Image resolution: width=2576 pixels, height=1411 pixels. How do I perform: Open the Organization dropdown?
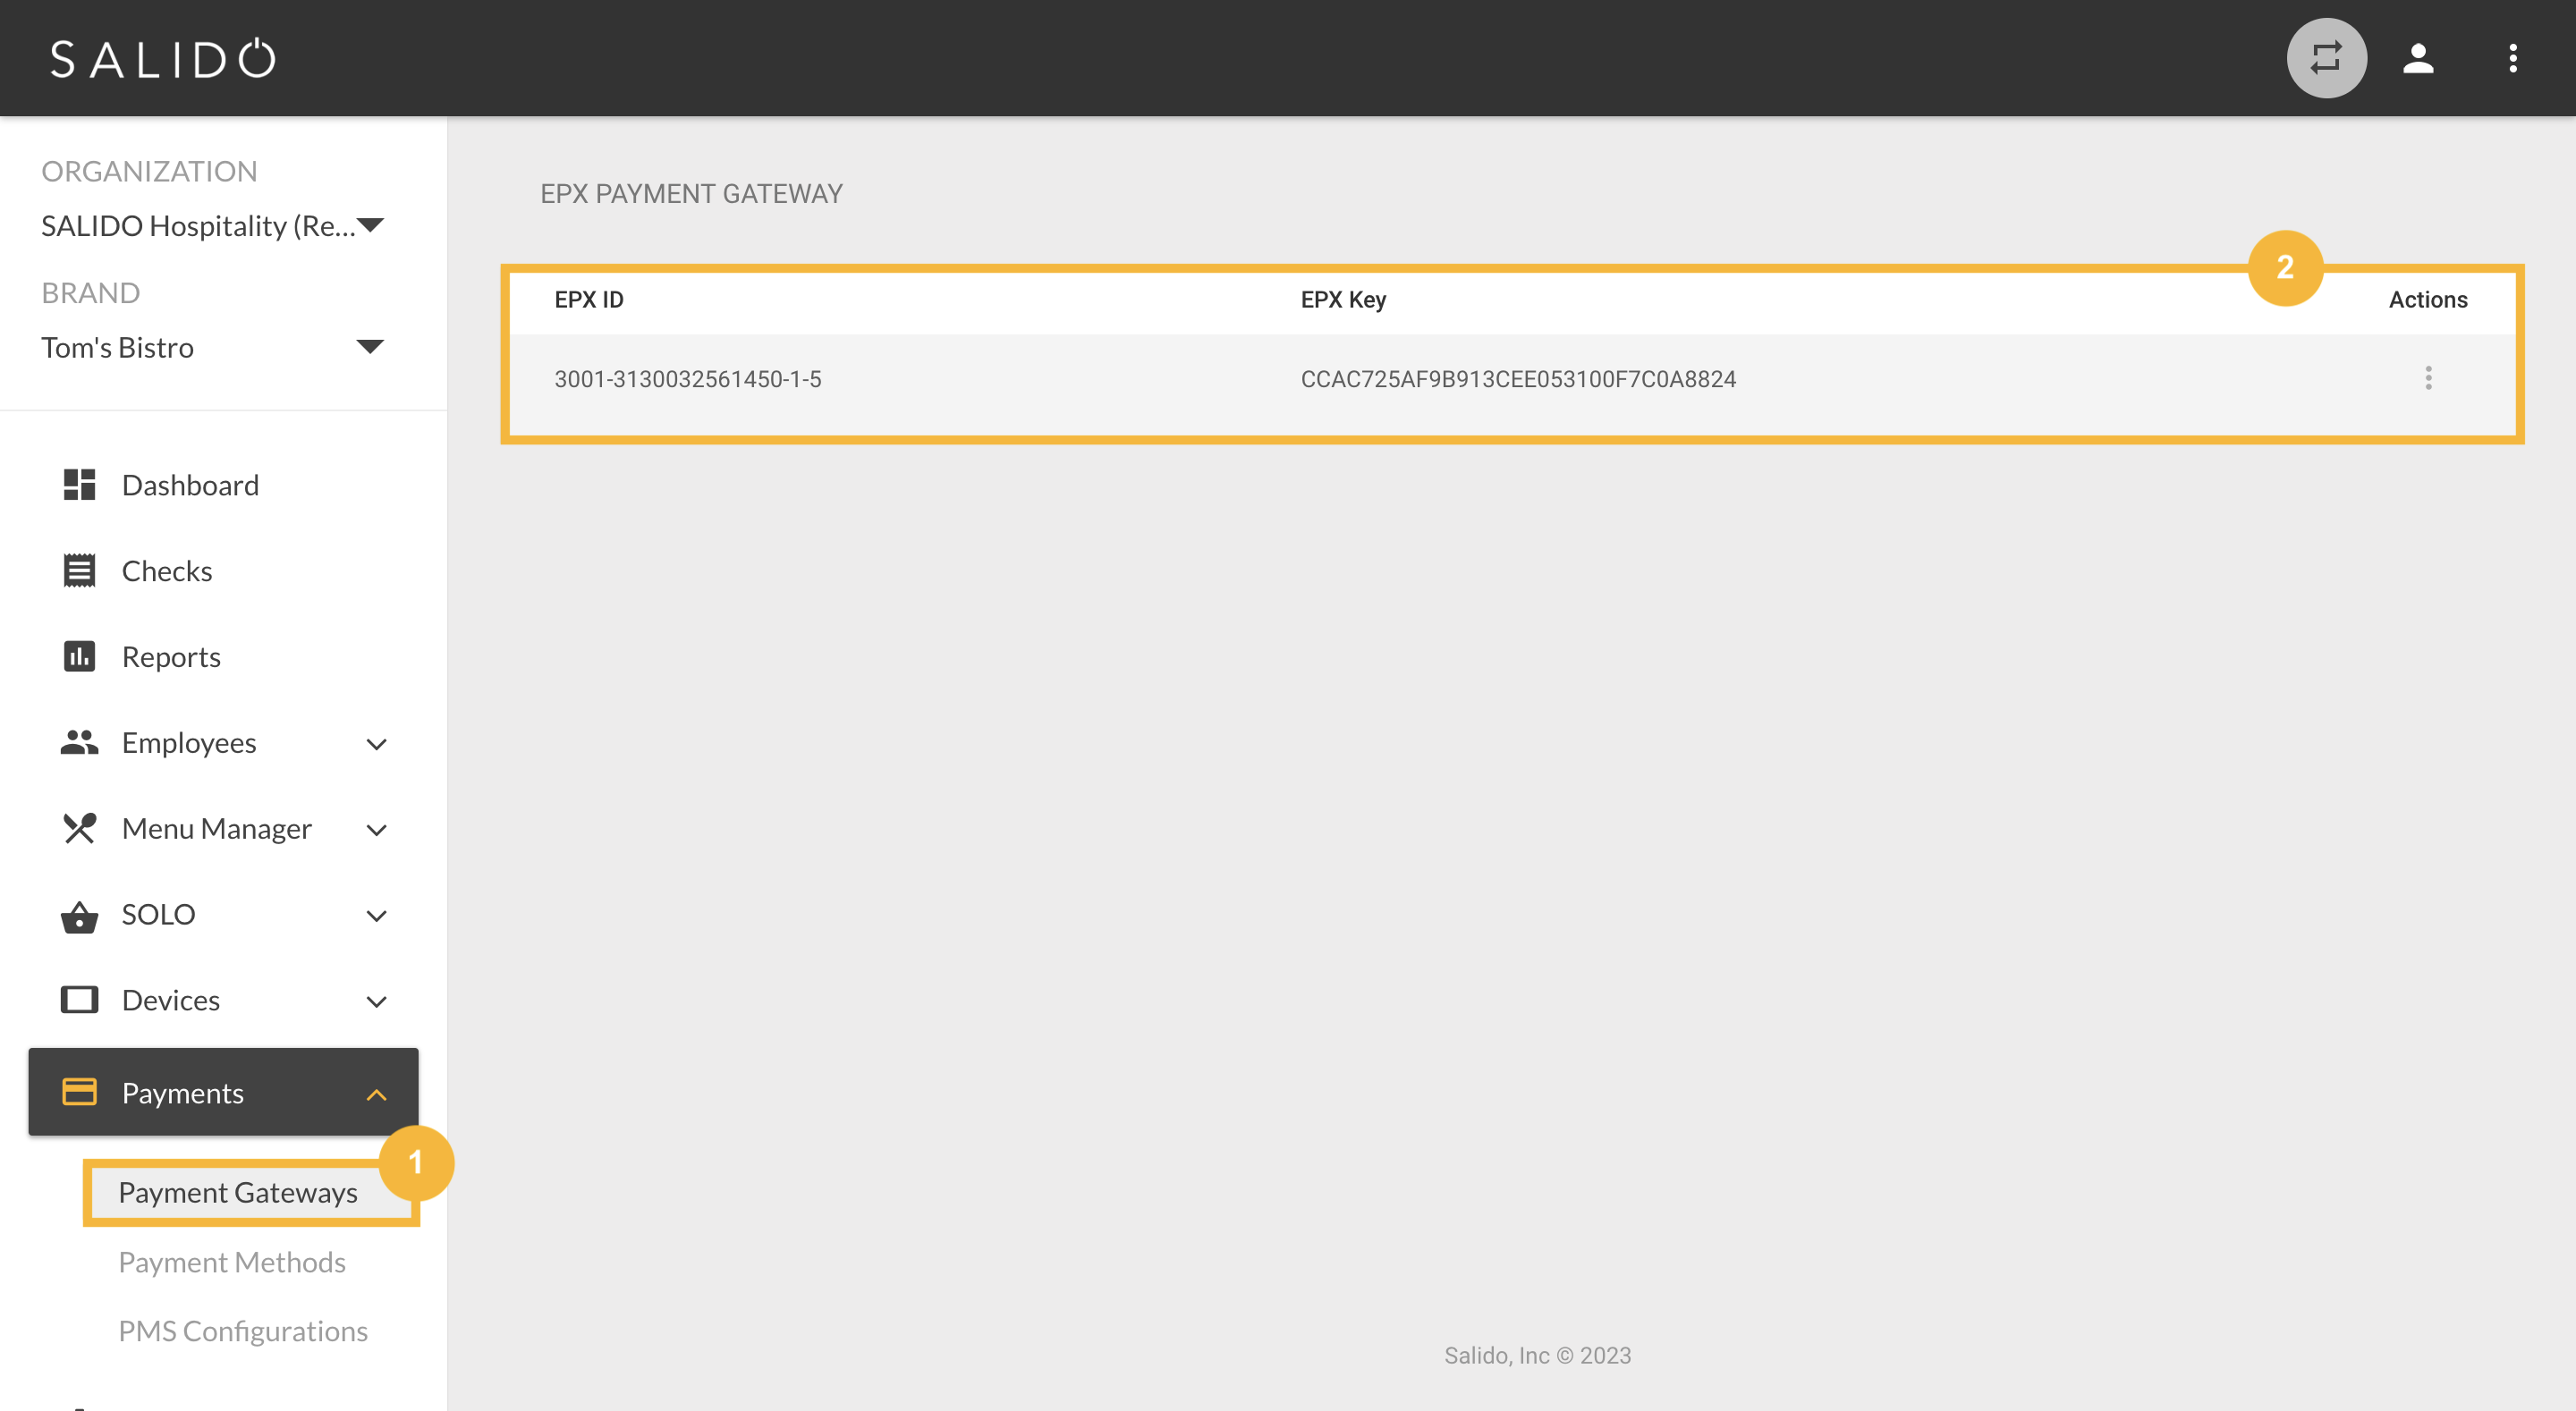213,226
